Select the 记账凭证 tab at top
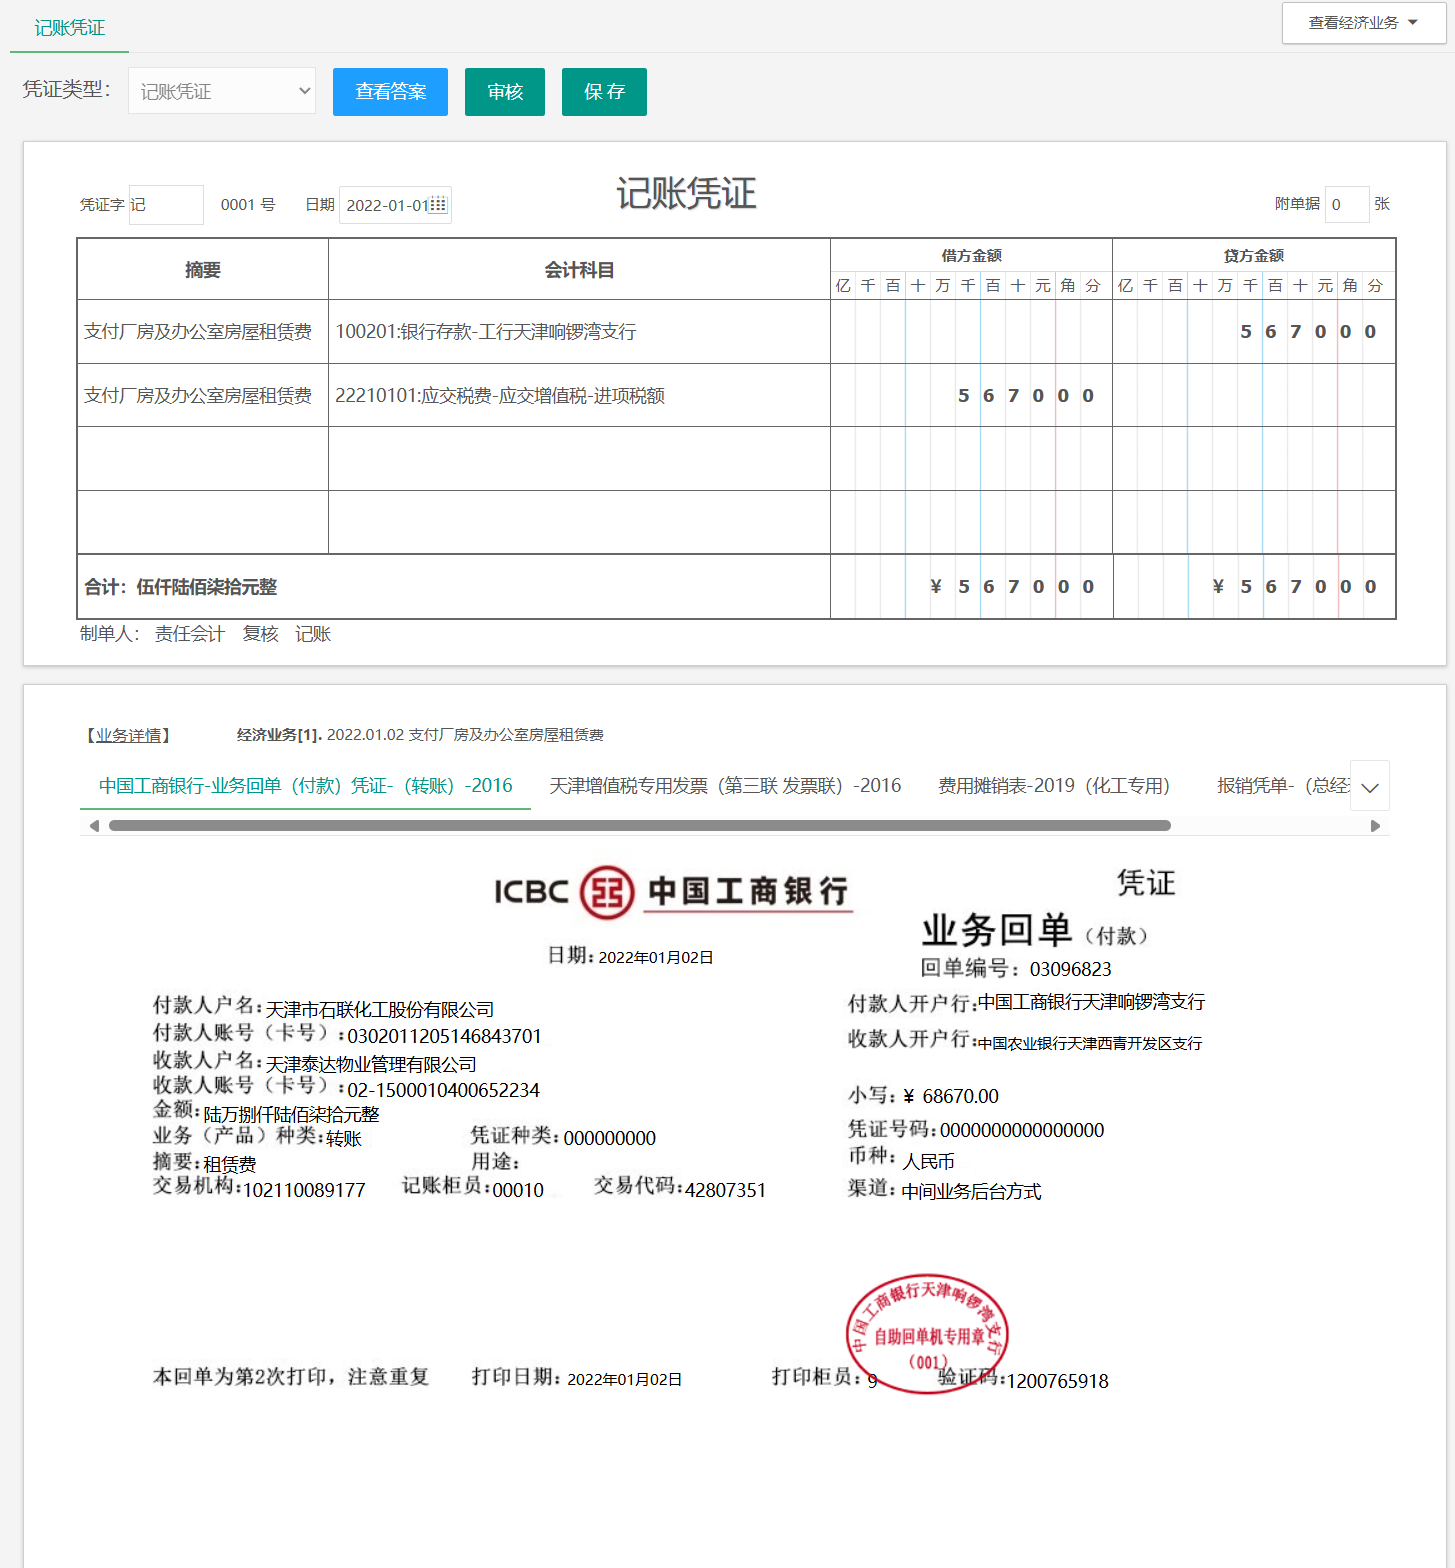The image size is (1455, 1568). 69,28
